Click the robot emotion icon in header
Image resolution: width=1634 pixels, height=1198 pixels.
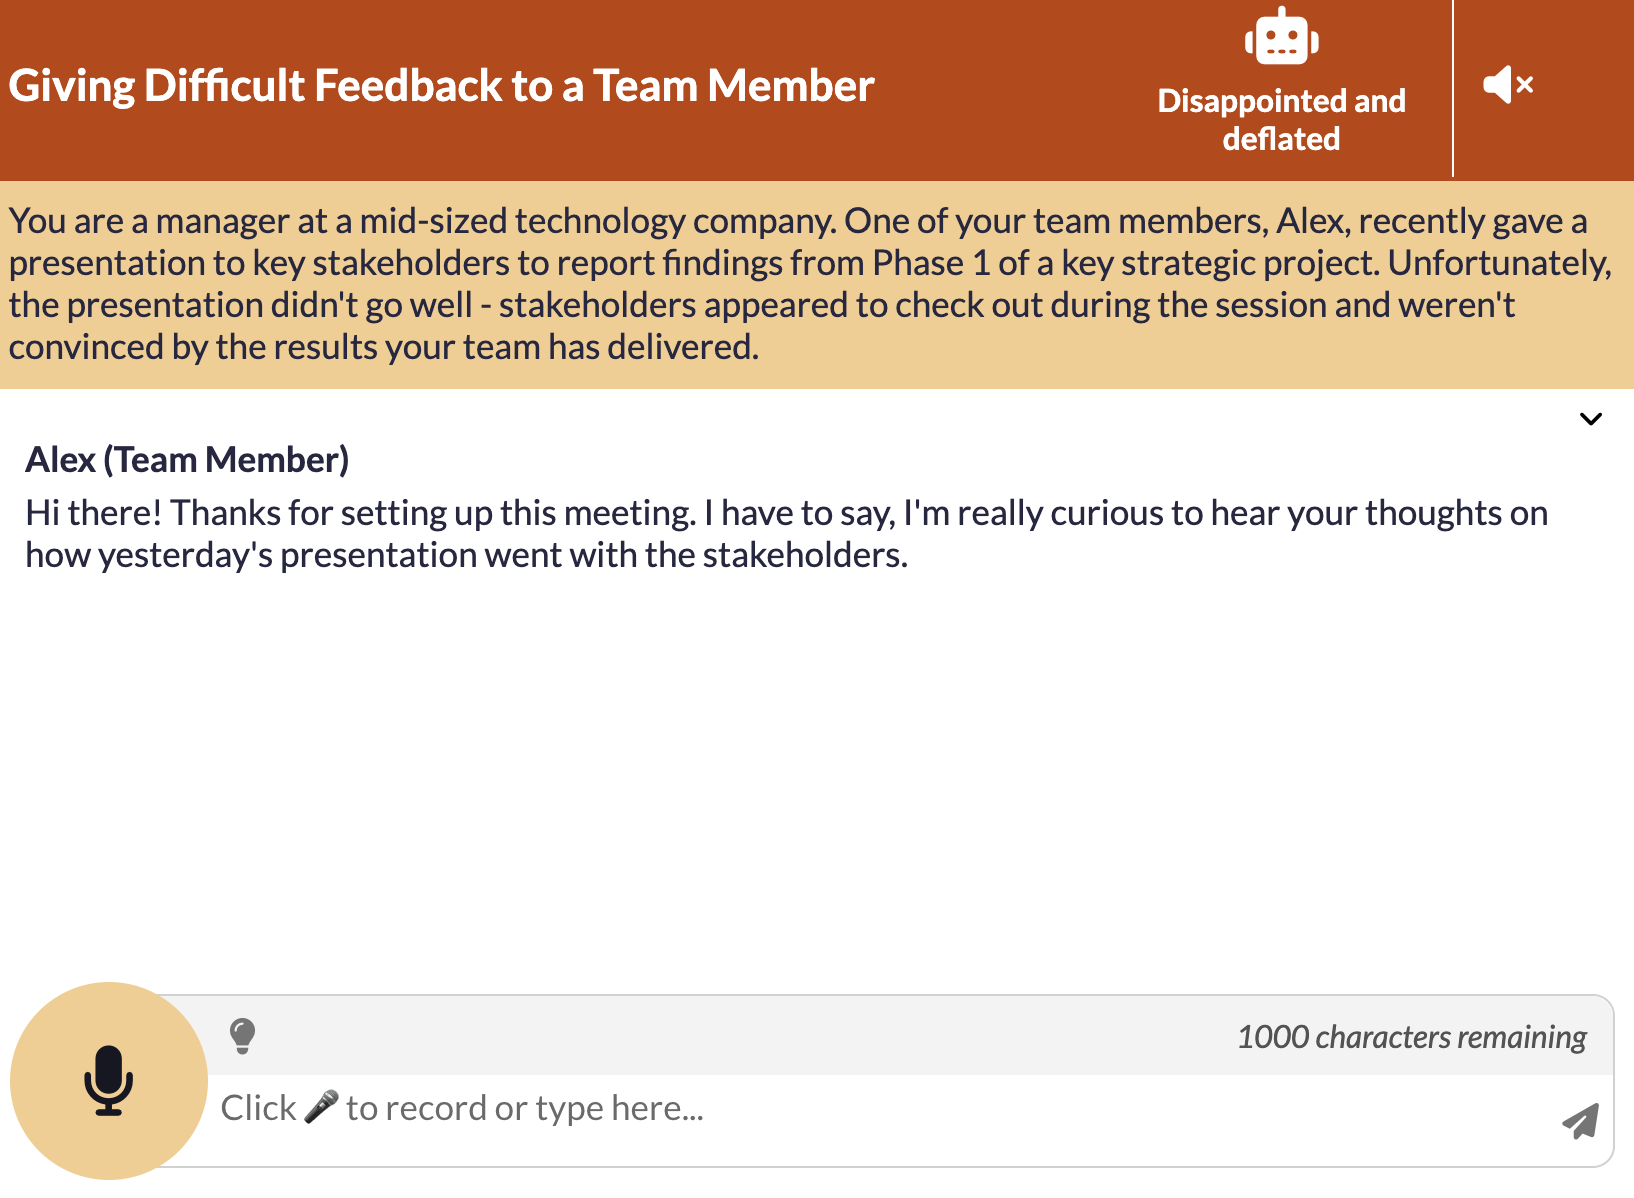pyautogui.click(x=1281, y=38)
